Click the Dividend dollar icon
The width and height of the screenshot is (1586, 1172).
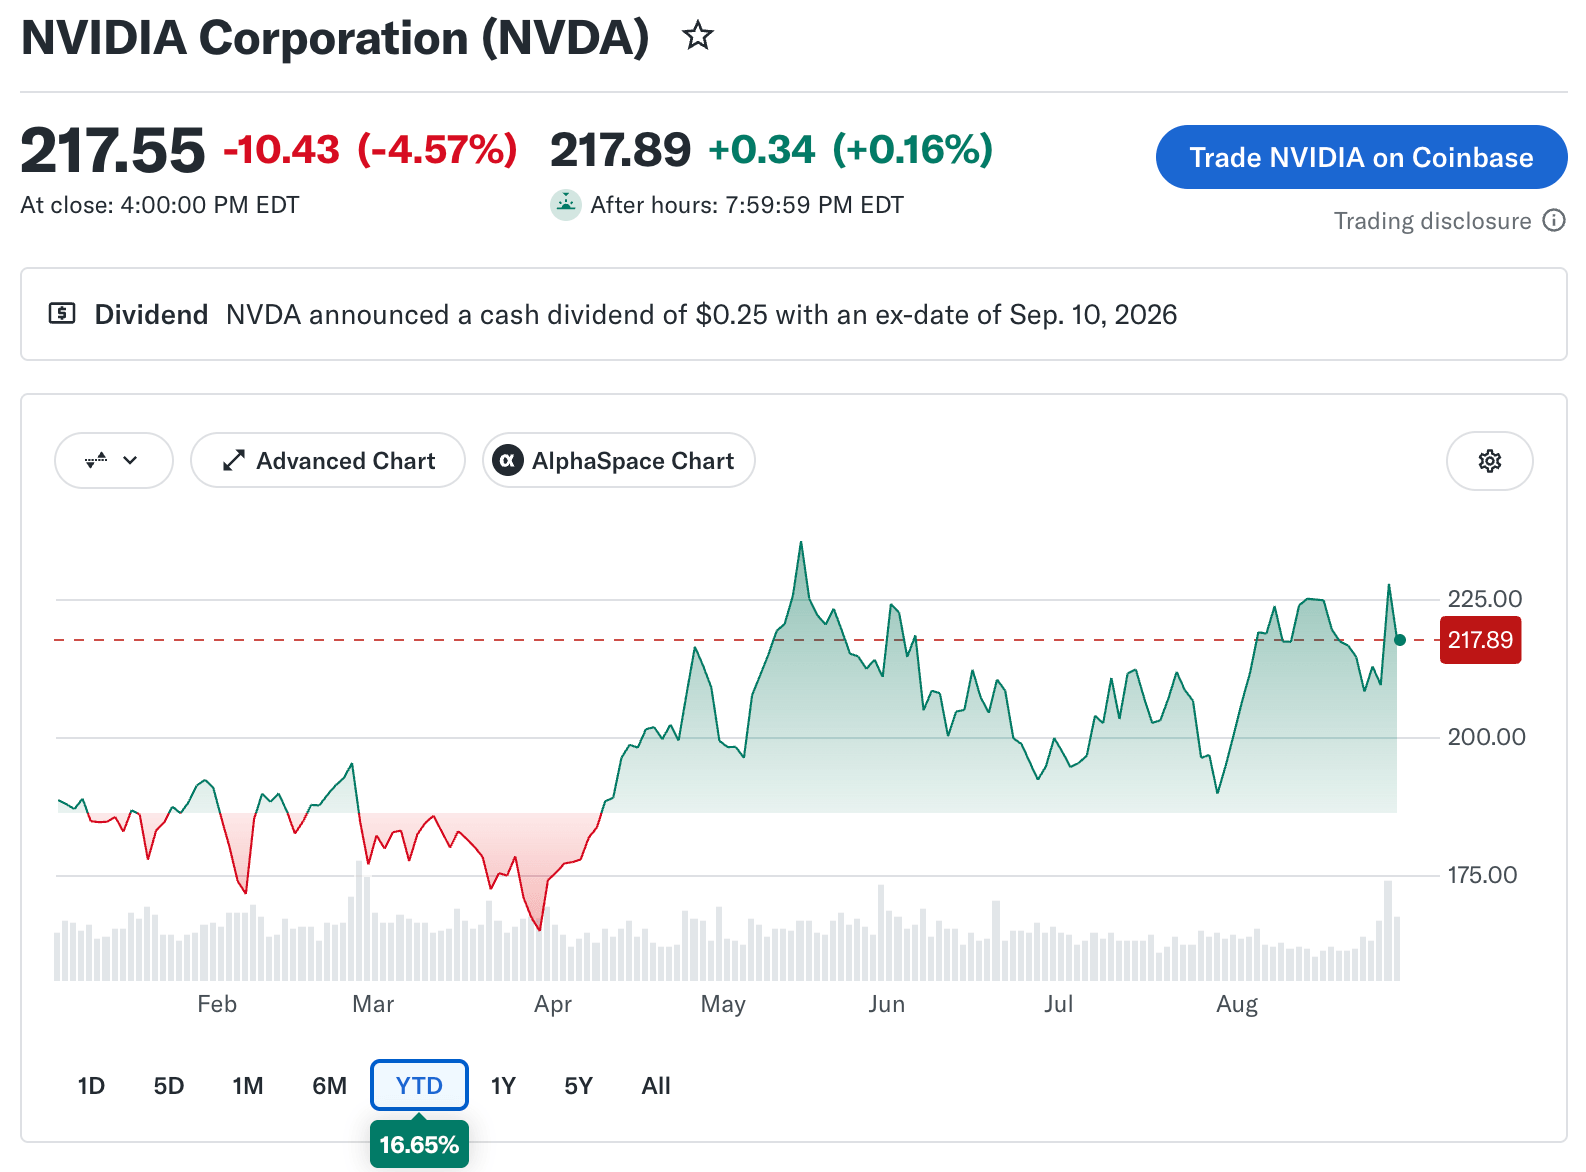pos(62,314)
